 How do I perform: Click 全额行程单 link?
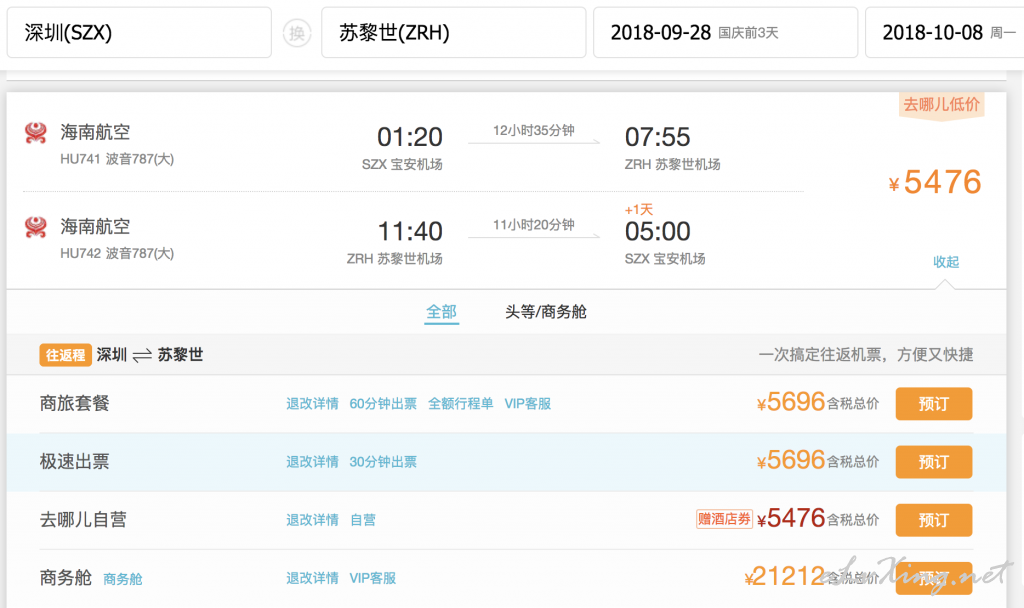[460, 404]
